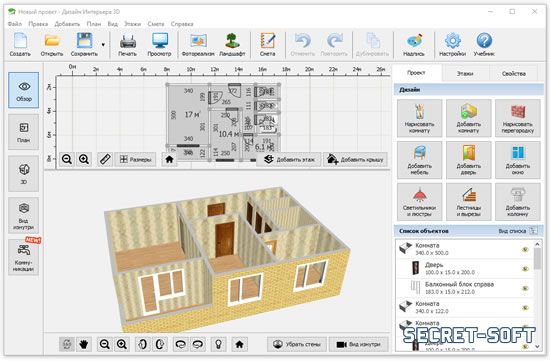The image size is (550, 361).
Task: Print using the Печать printer icon
Action: coord(127,44)
